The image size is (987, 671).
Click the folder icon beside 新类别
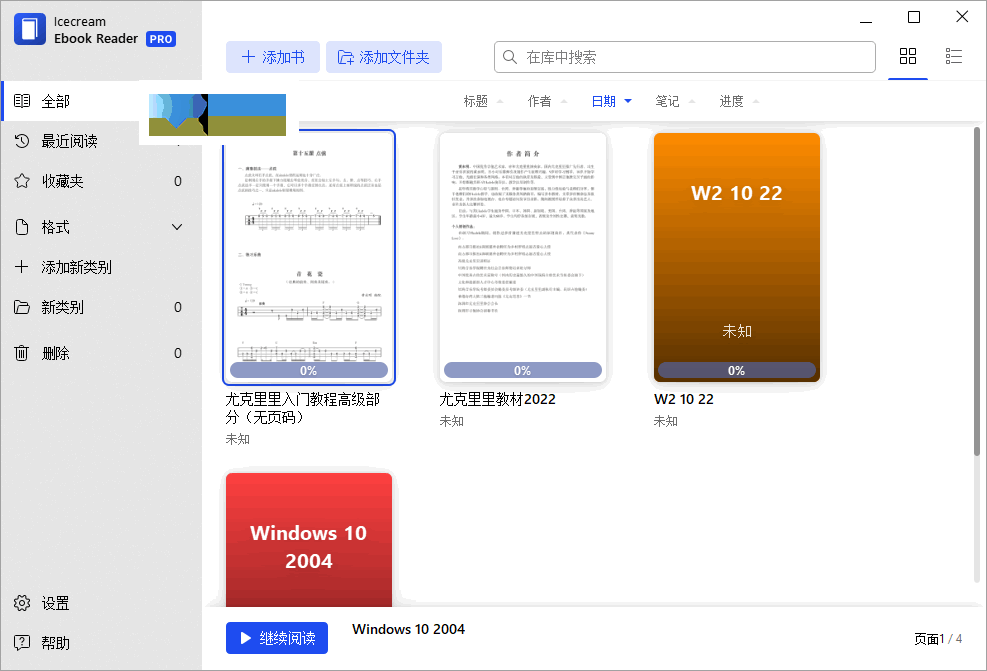click(x=22, y=307)
